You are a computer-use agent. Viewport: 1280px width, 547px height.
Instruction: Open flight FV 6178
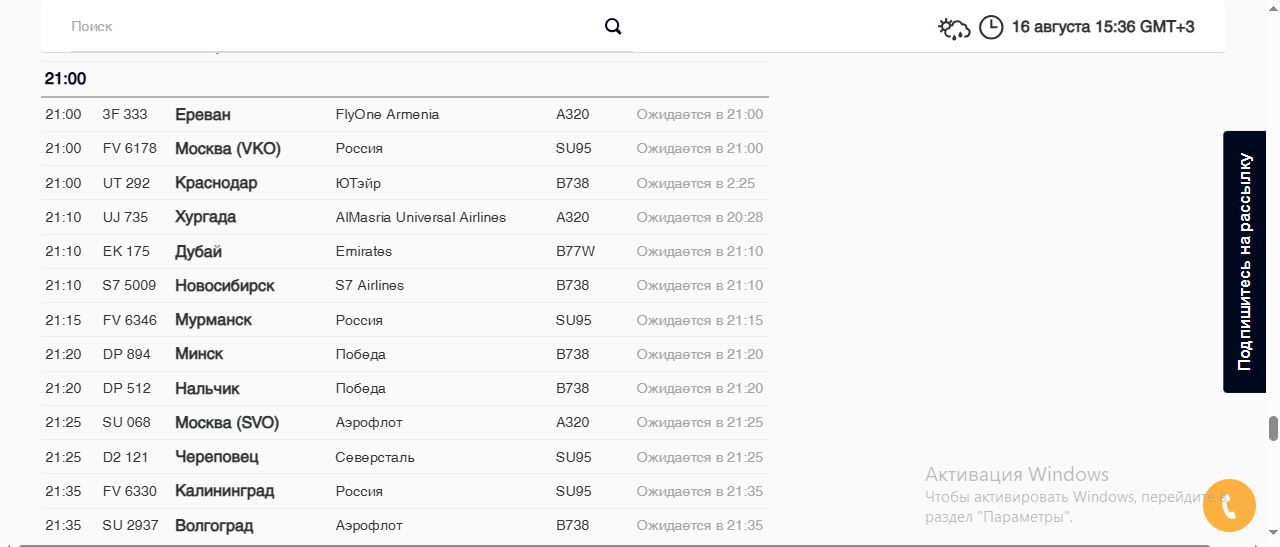coord(130,148)
